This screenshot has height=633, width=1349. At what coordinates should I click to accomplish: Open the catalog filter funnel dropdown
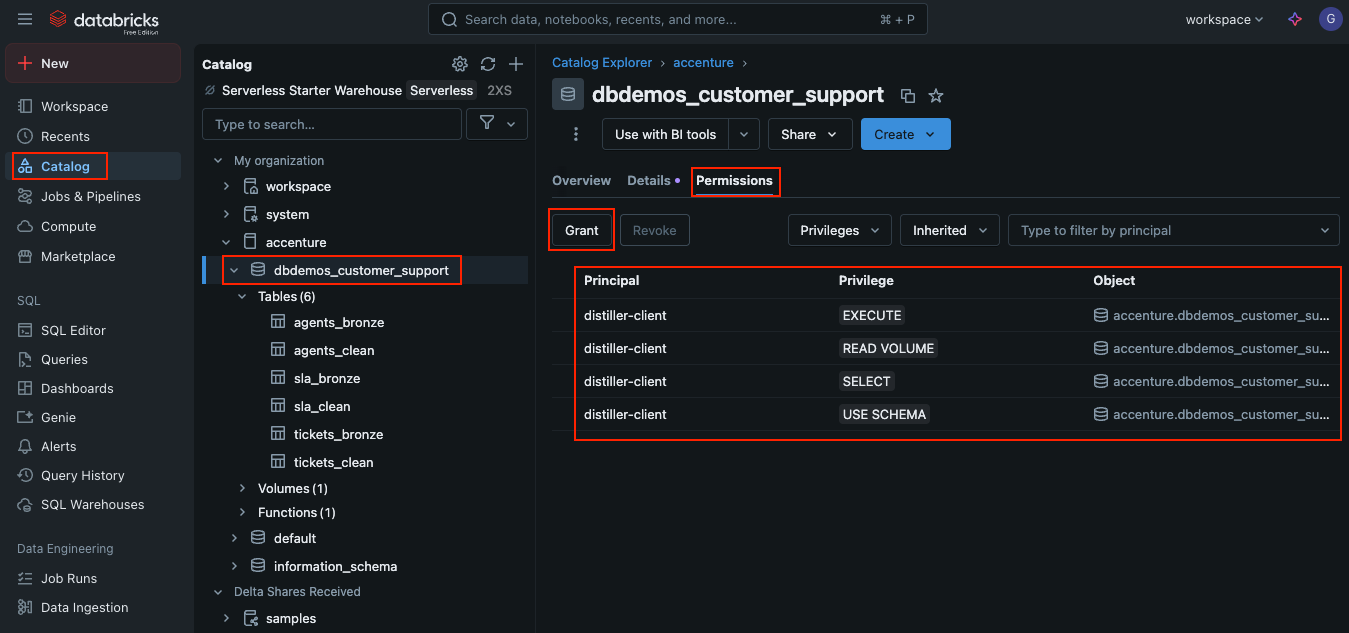click(497, 124)
